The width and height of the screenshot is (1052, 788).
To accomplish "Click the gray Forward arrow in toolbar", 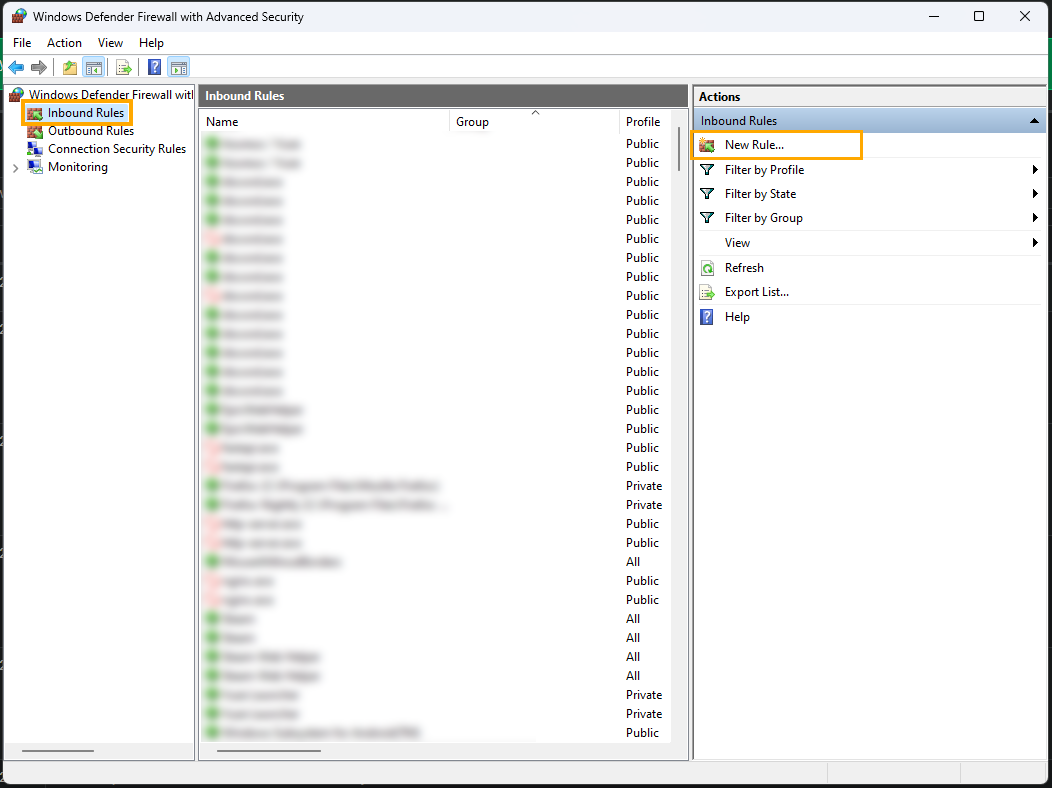I will (x=39, y=67).
